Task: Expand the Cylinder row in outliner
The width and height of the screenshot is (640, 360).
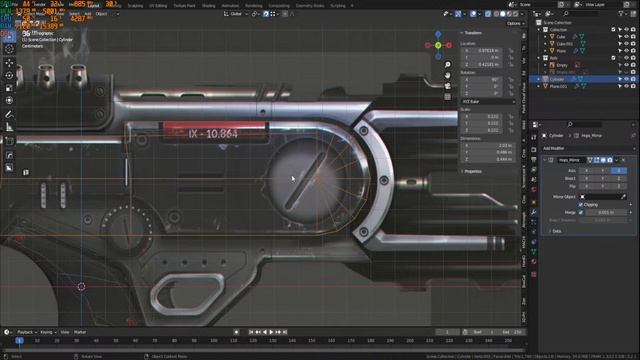Action: (538, 79)
